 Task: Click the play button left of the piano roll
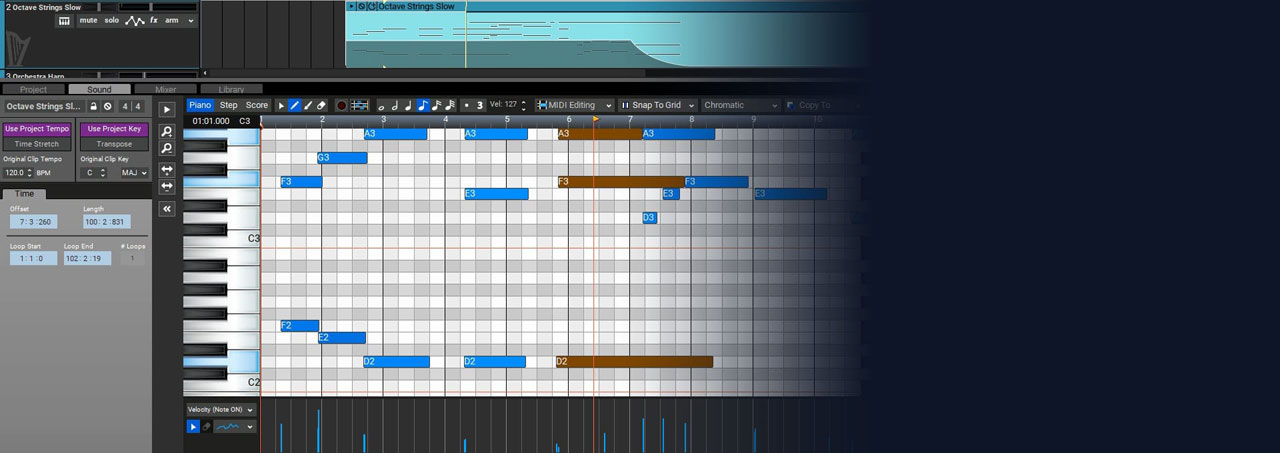coord(167,109)
